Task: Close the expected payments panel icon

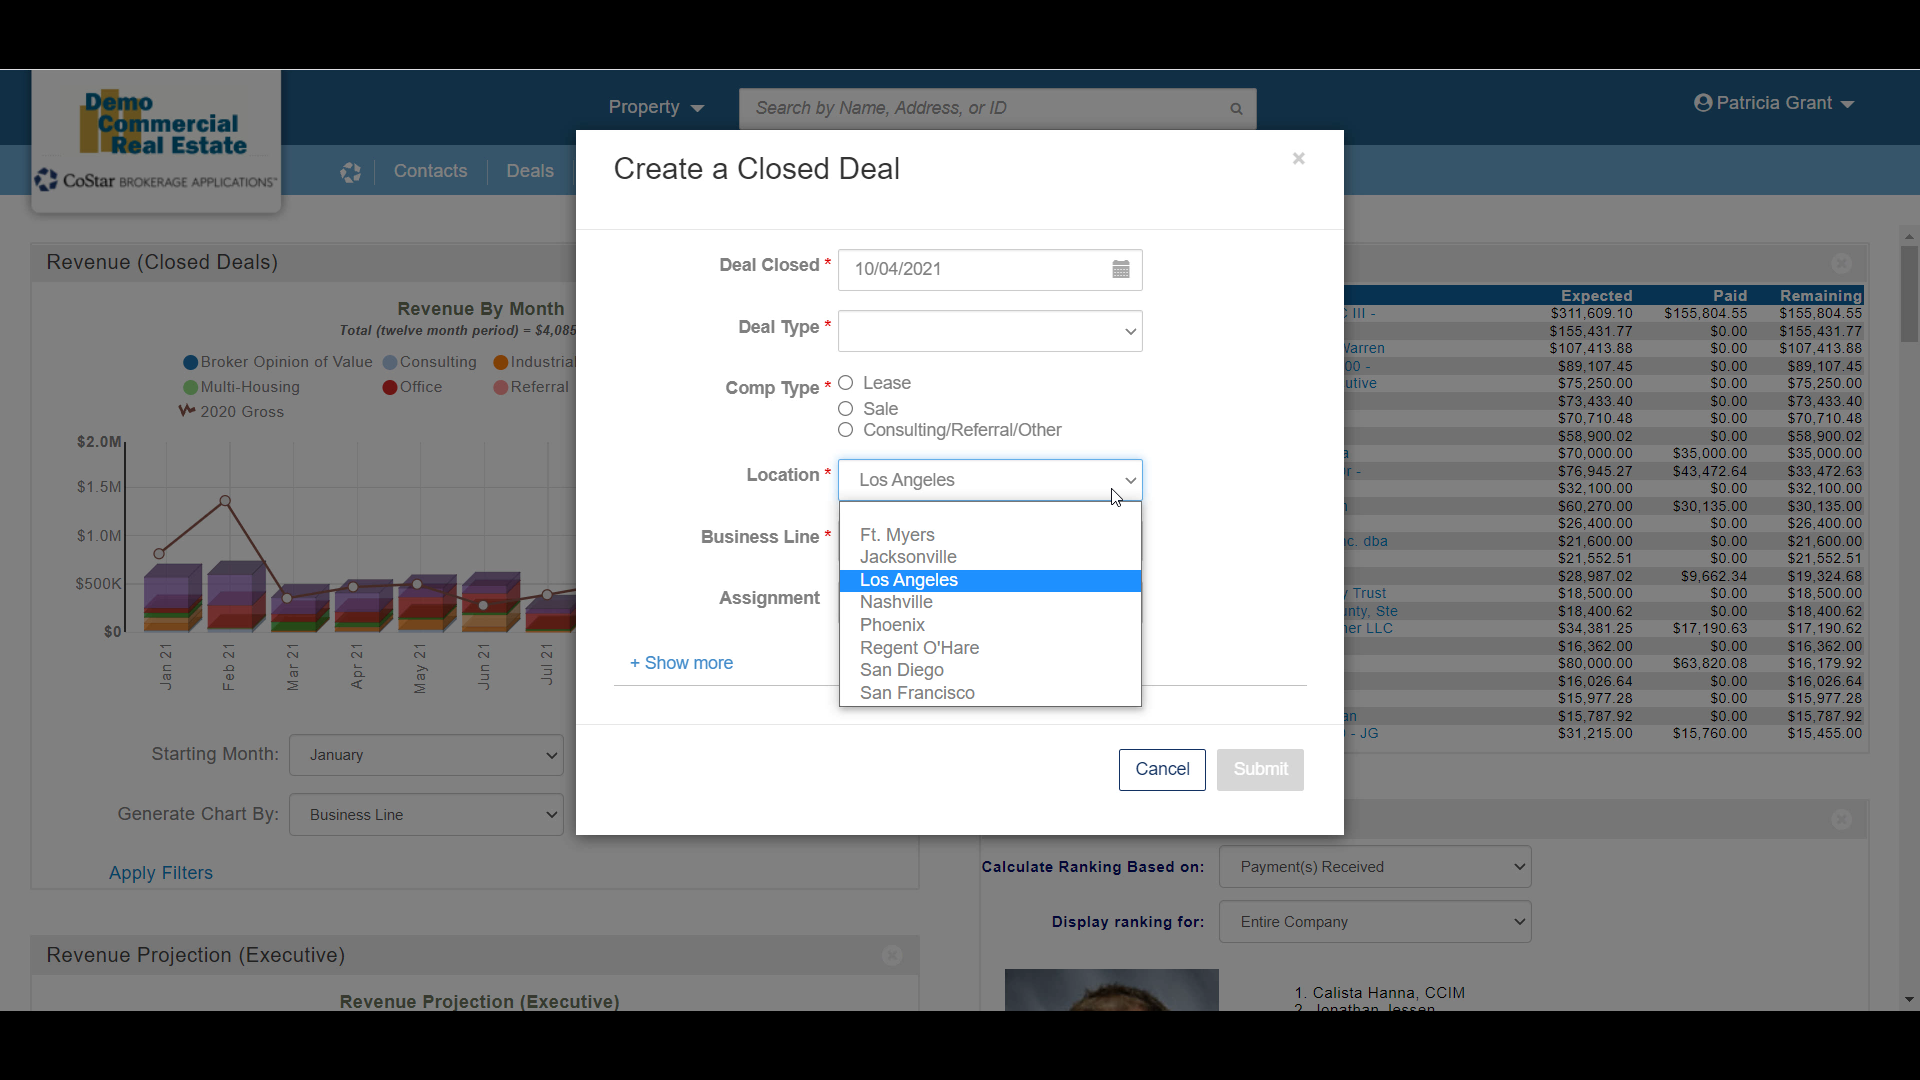Action: click(1841, 263)
